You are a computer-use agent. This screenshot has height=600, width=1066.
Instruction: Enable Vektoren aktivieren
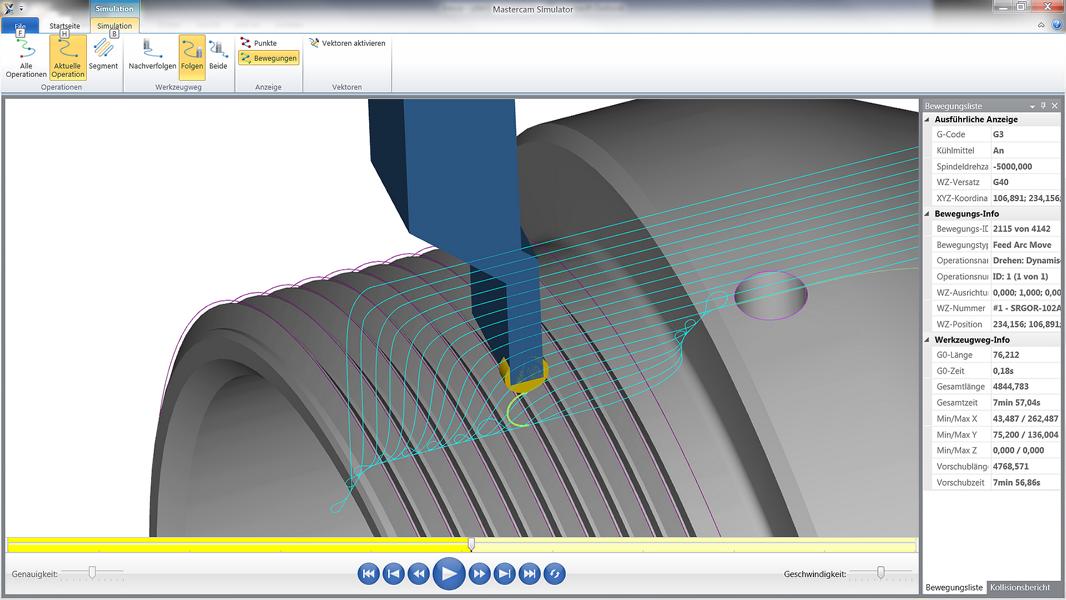tap(347, 43)
